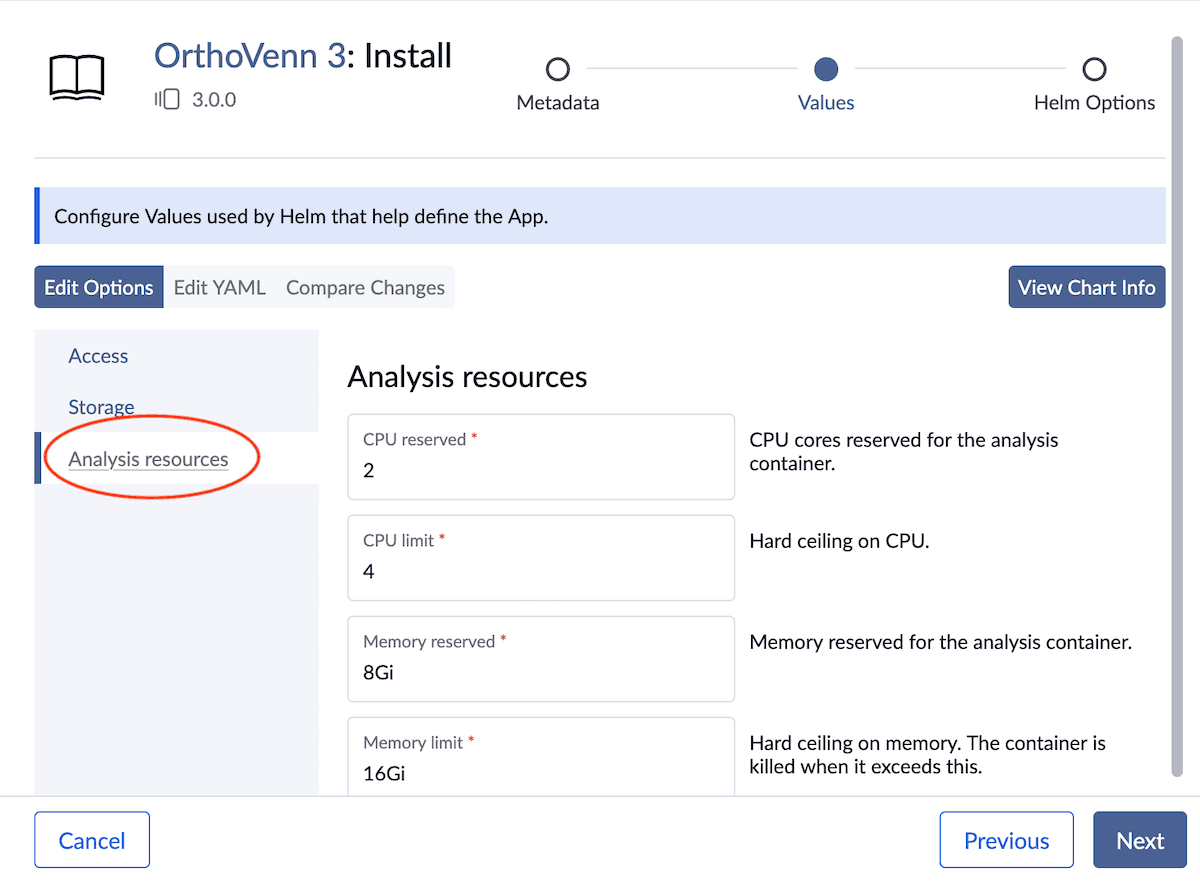Click the Memory reserved input field
The height and width of the screenshot is (881, 1200).
click(x=541, y=659)
